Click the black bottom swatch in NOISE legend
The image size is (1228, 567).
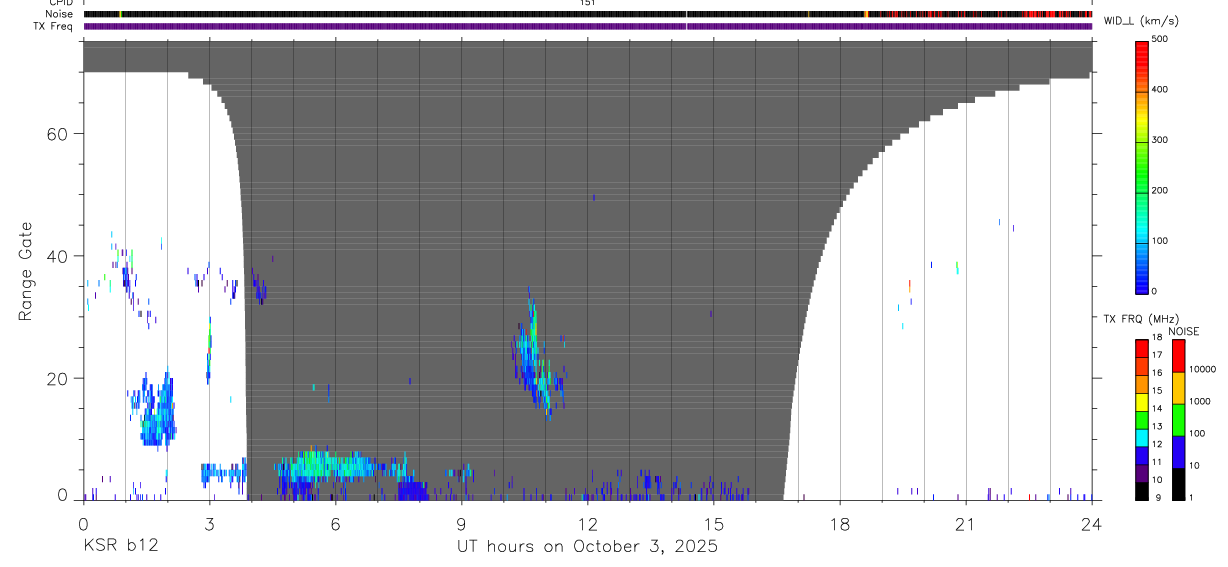1178,484
